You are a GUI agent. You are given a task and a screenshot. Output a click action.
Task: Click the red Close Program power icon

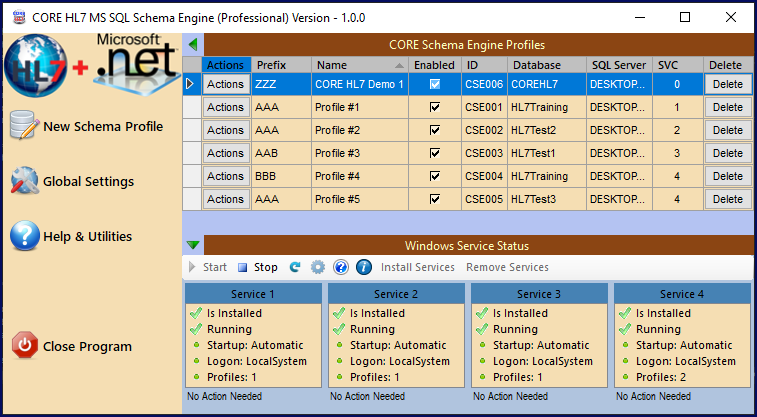click(25, 346)
